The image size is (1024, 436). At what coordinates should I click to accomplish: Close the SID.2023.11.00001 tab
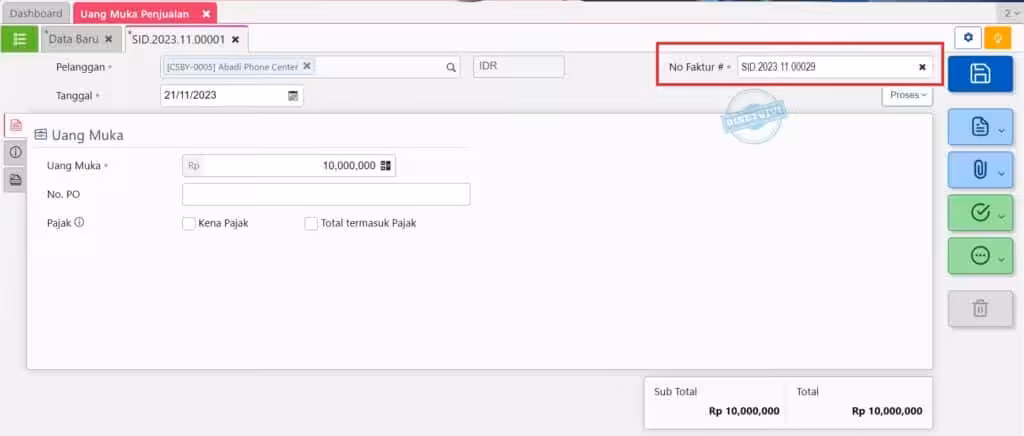click(x=235, y=39)
